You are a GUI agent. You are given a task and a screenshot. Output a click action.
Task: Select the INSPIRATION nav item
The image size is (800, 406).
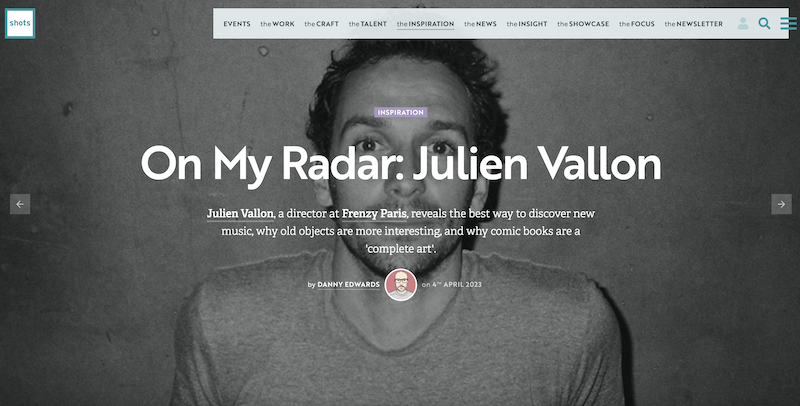click(426, 24)
